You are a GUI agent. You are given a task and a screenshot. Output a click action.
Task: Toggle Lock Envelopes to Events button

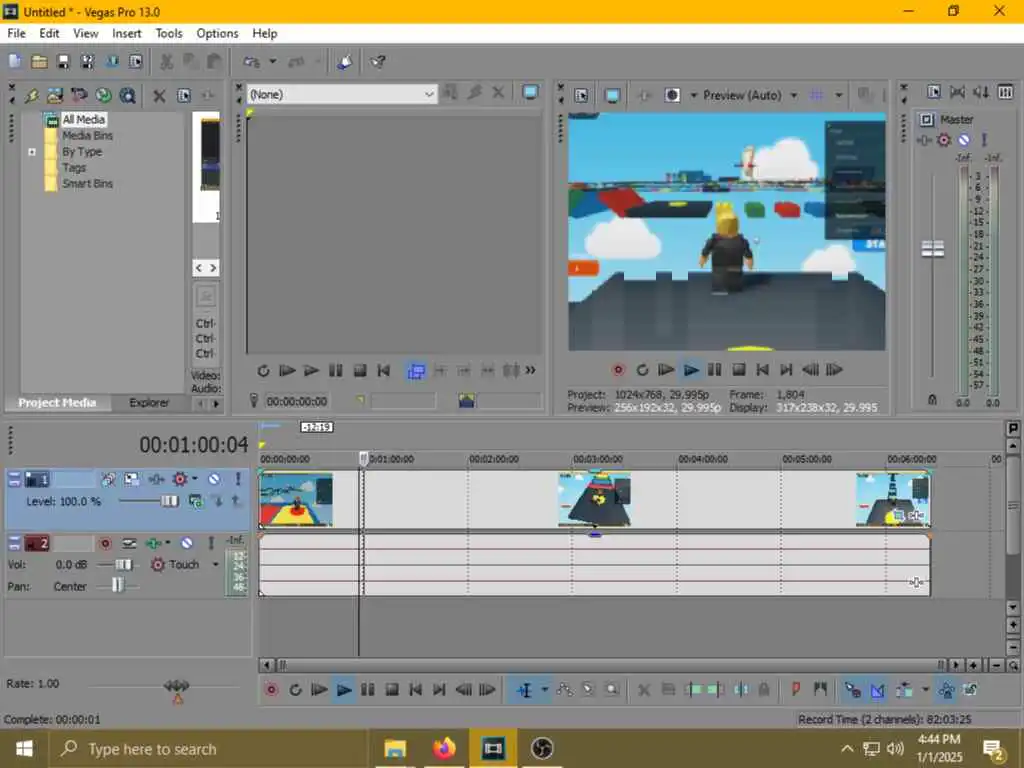971,690
